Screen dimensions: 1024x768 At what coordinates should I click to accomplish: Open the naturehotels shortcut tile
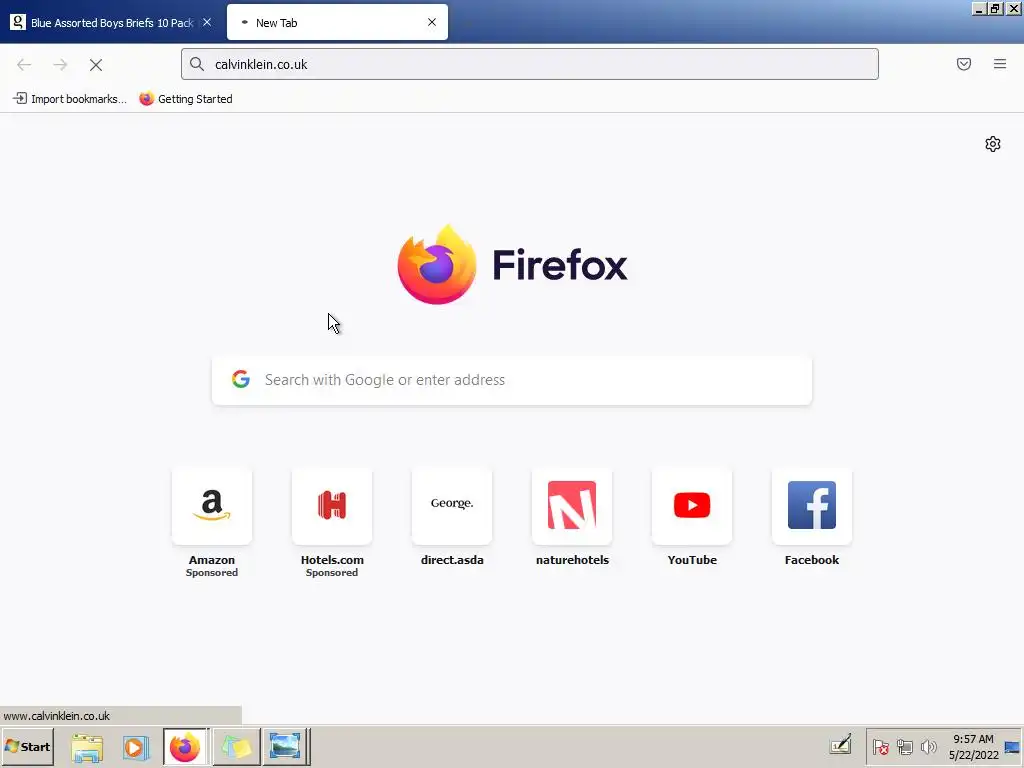572,506
